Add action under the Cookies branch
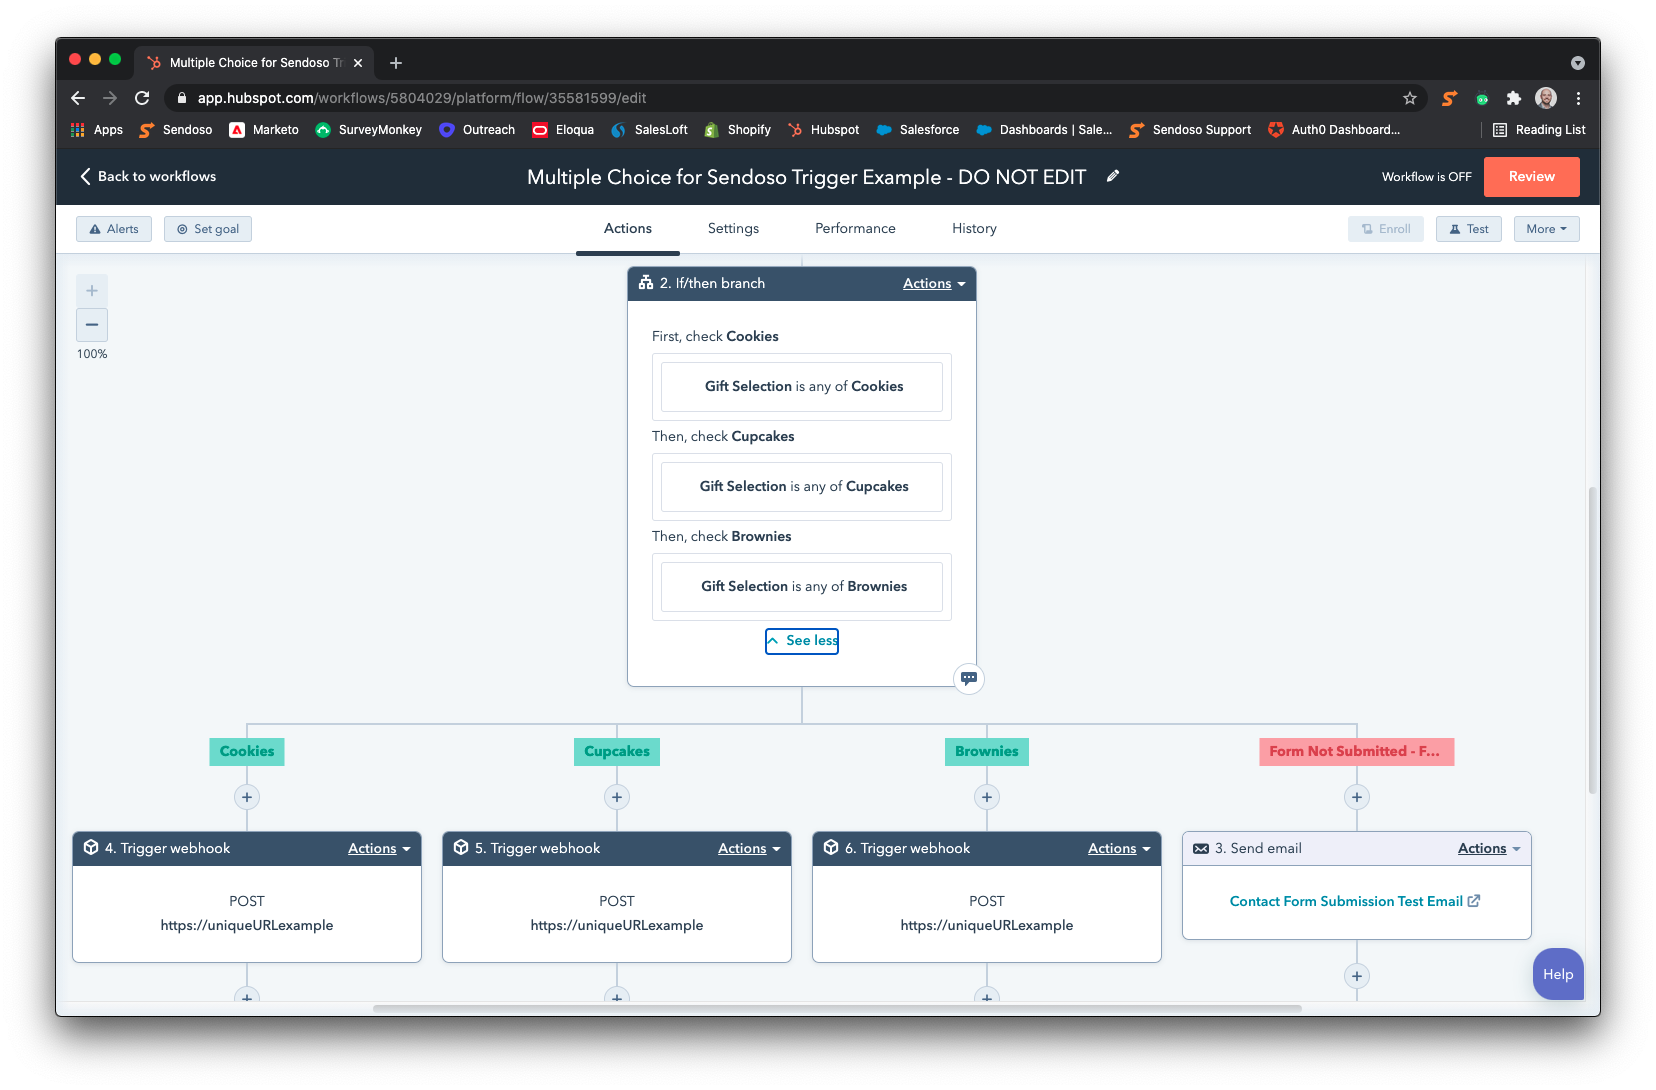The image size is (1656, 1090). pyautogui.click(x=247, y=797)
